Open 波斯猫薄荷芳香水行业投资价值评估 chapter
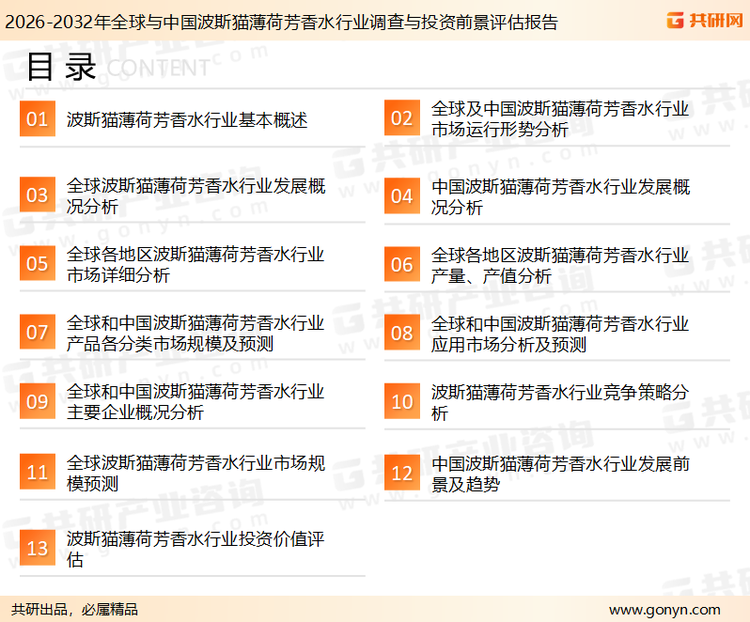 tap(195, 549)
